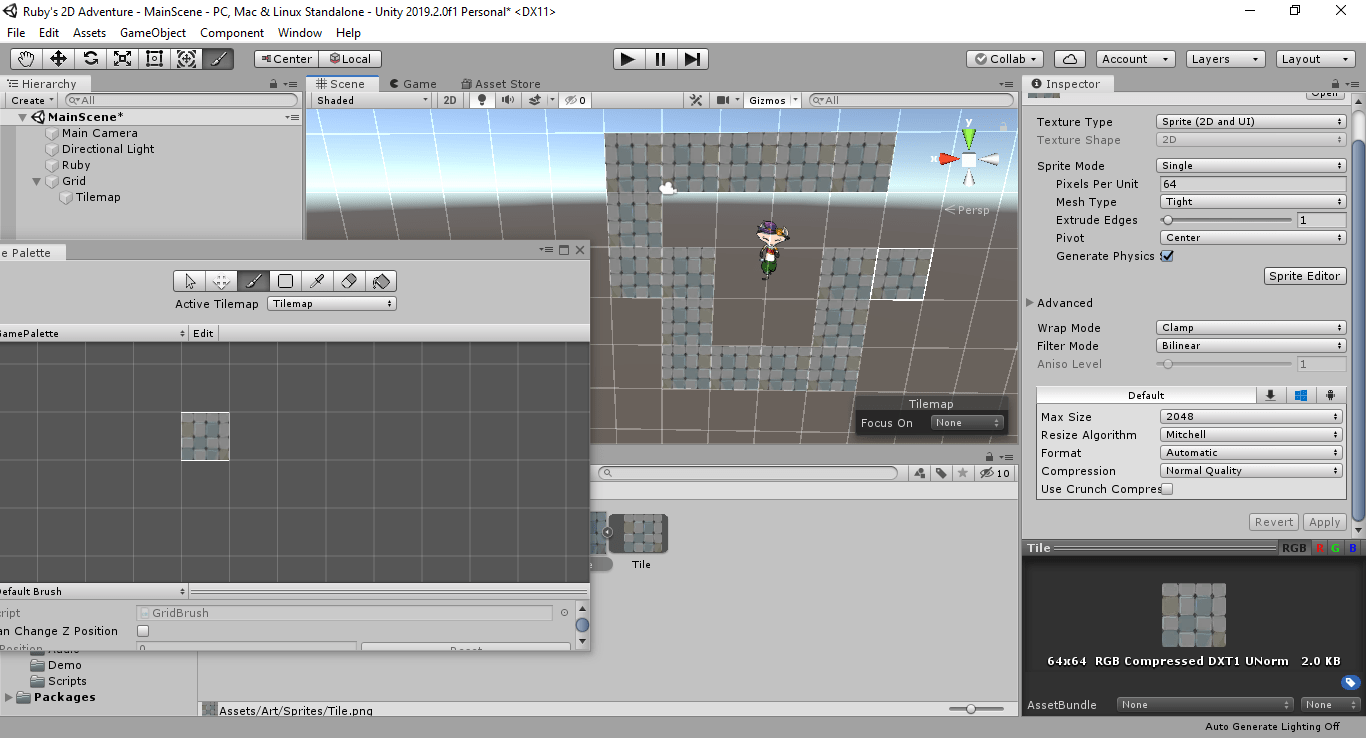Select the Box Fill tool in Tile Palette
1366x738 pixels.
[x=285, y=281]
